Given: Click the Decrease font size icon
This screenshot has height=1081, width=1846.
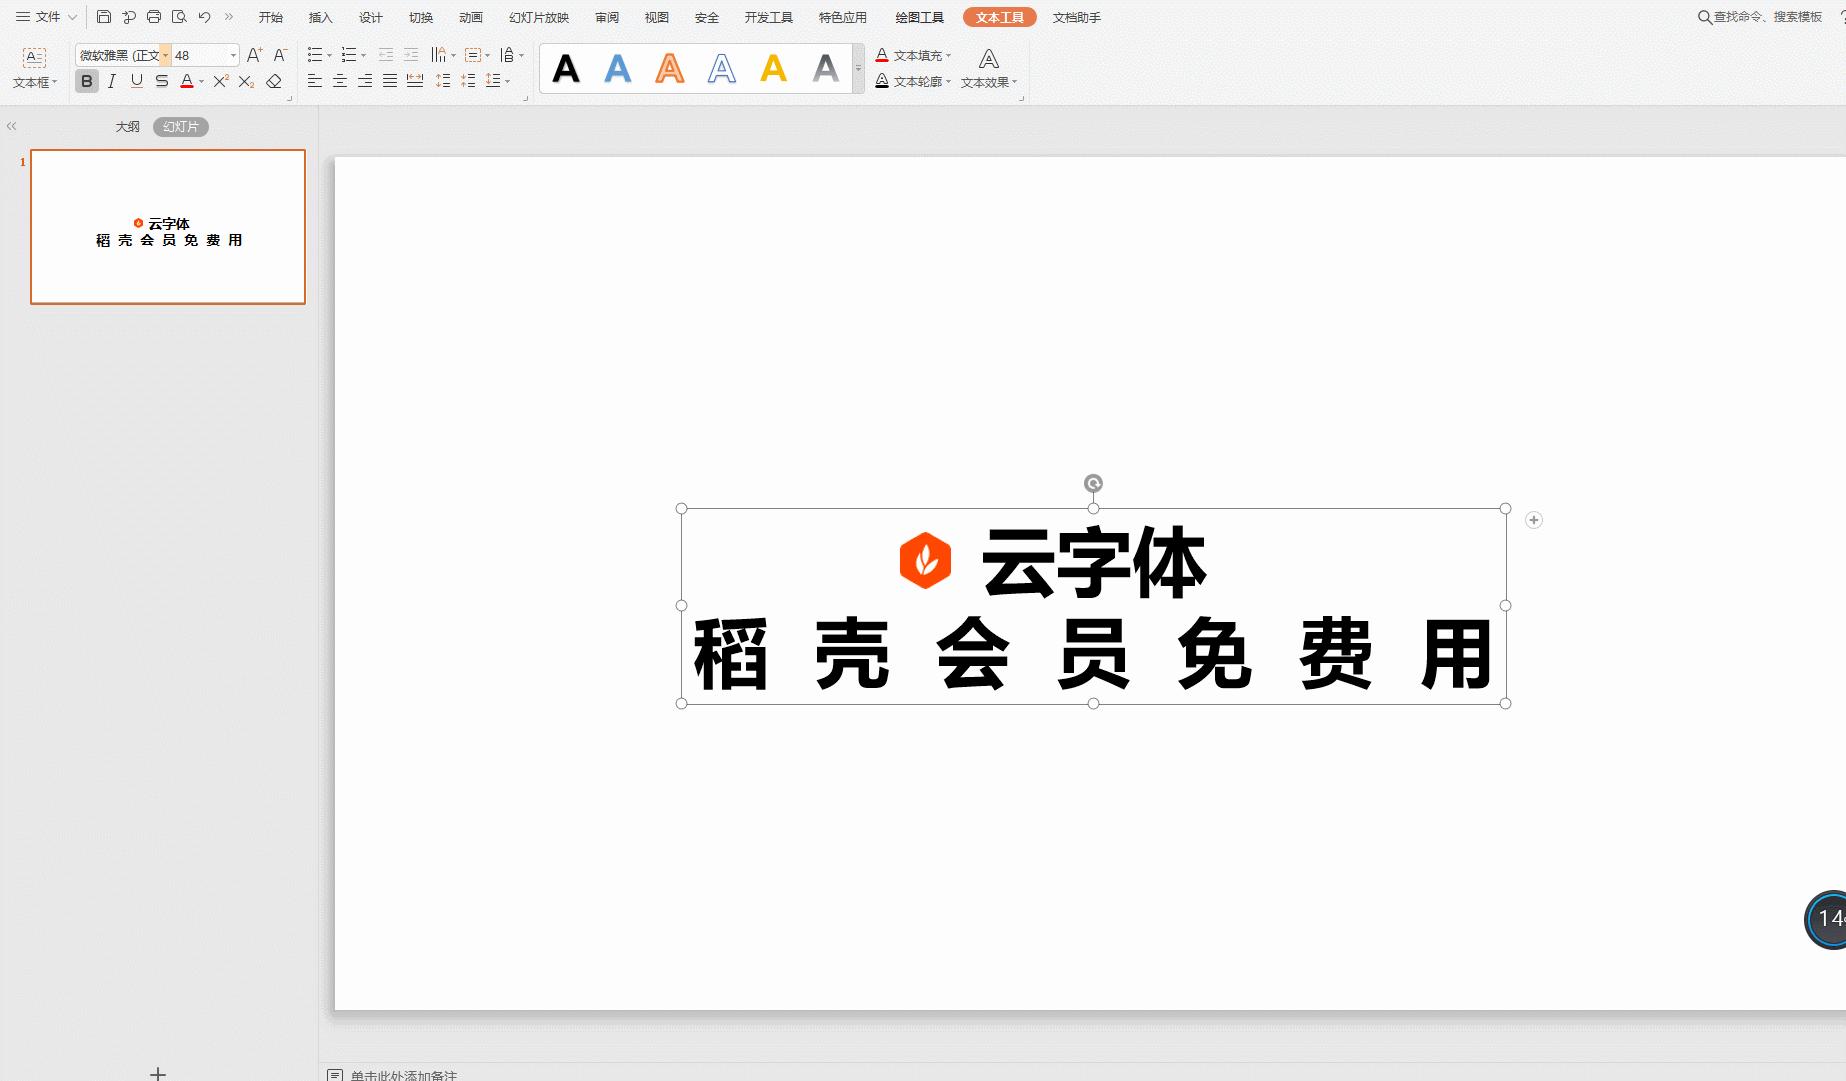Looking at the screenshot, I should [280, 54].
